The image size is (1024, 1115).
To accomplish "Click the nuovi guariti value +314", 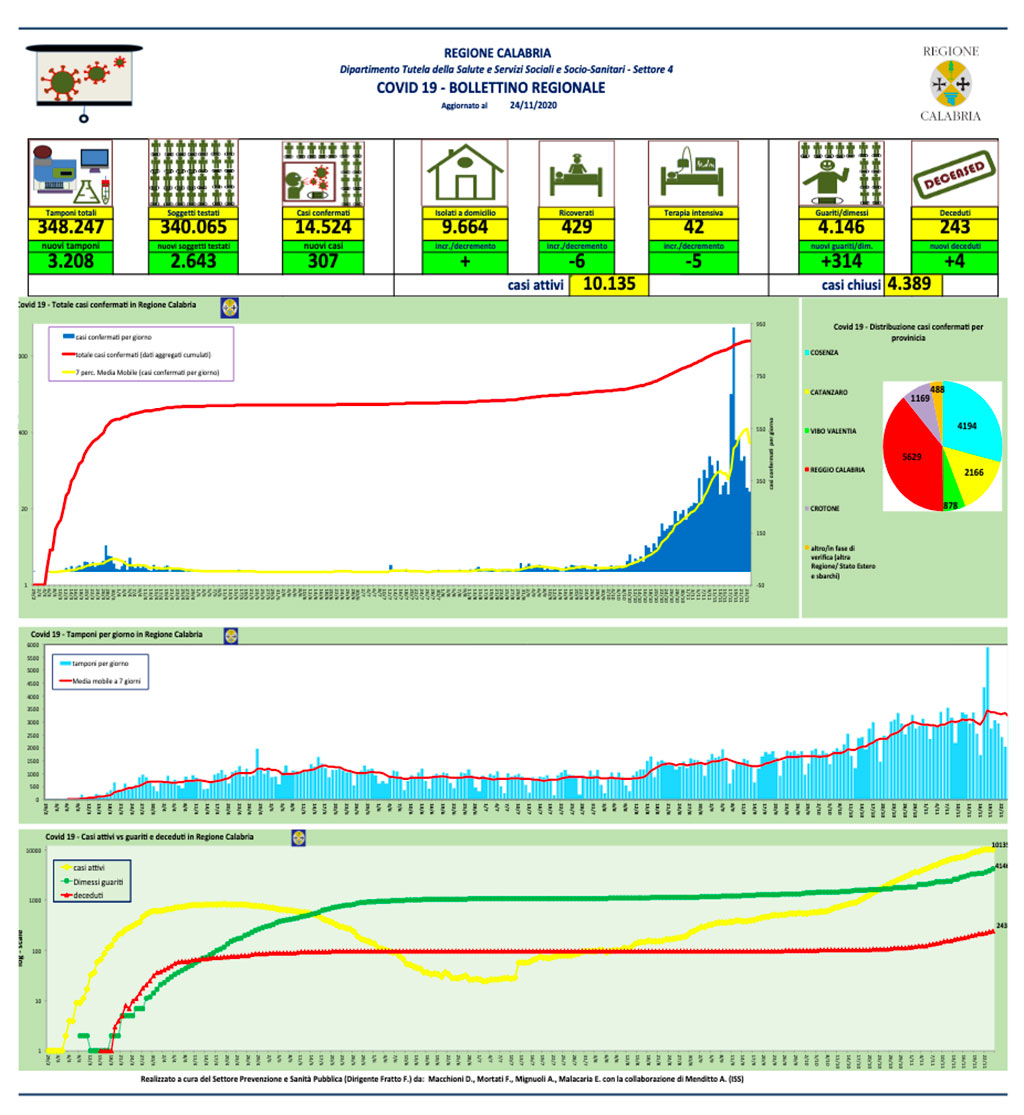I will click(841, 262).
